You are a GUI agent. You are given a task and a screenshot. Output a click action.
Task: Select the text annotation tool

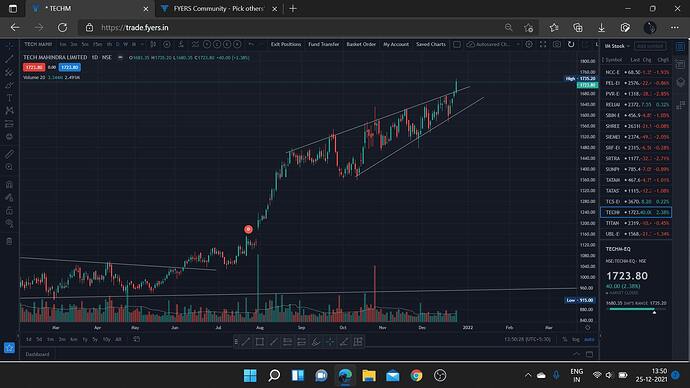point(9,98)
